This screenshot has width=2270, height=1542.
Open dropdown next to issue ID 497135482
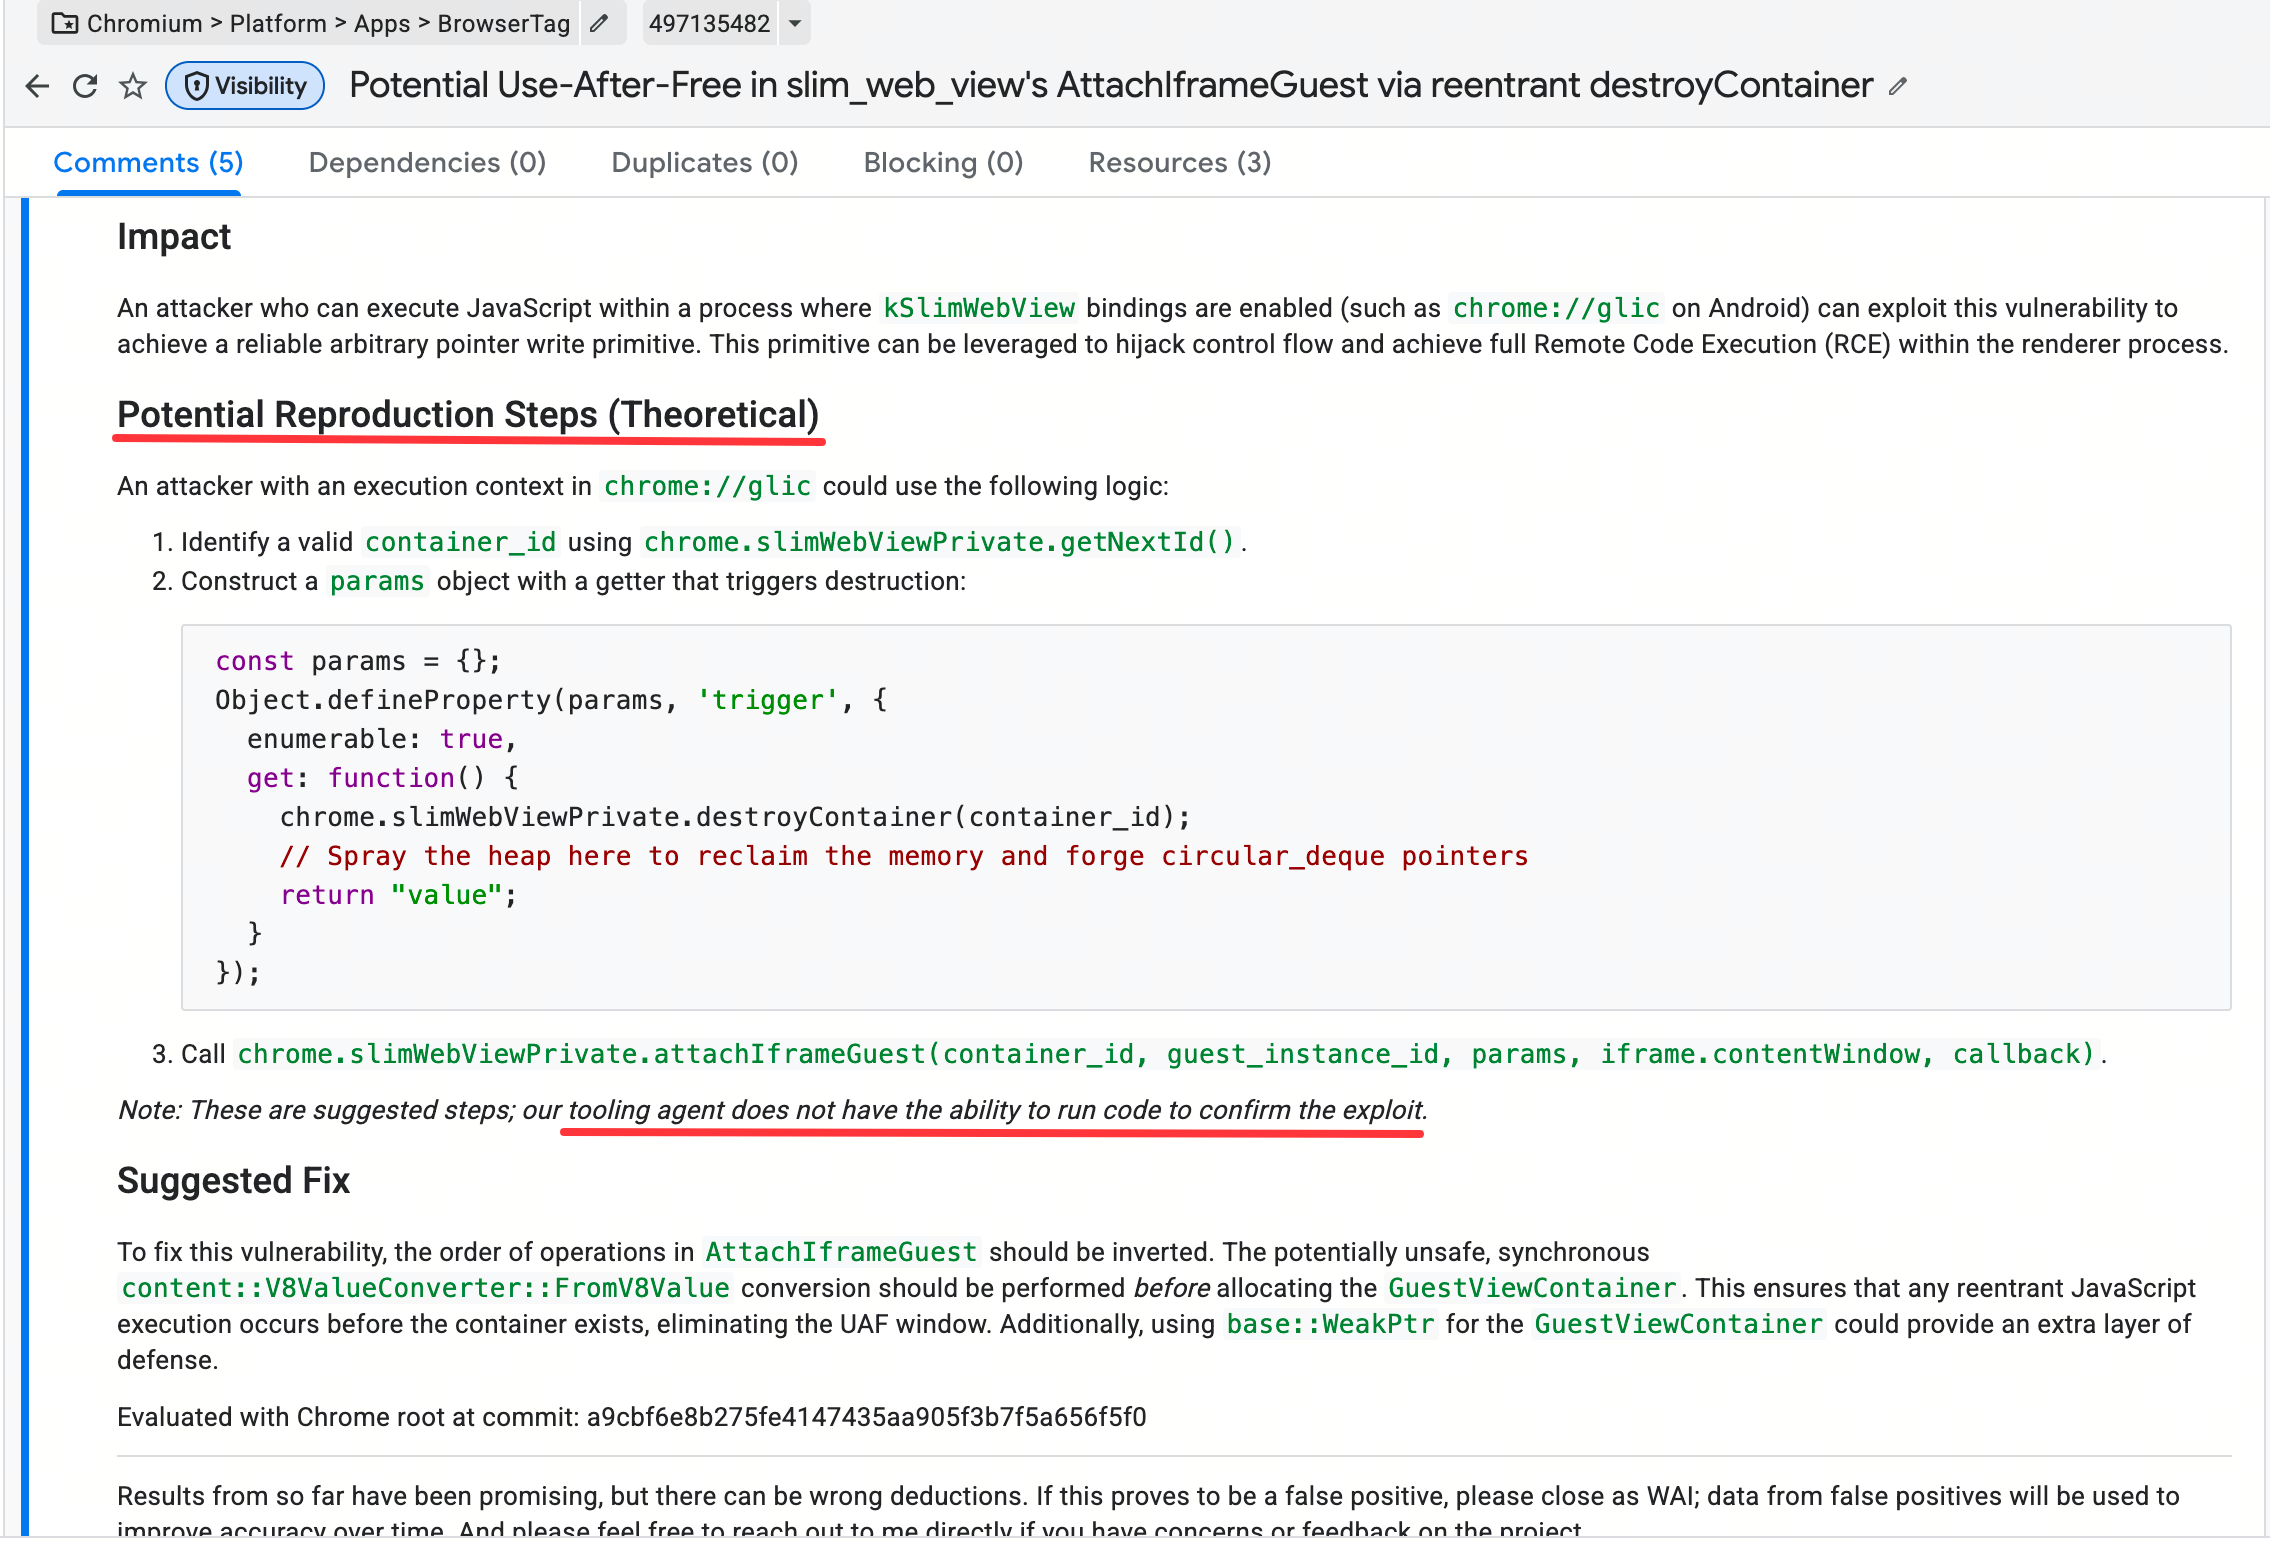[795, 23]
